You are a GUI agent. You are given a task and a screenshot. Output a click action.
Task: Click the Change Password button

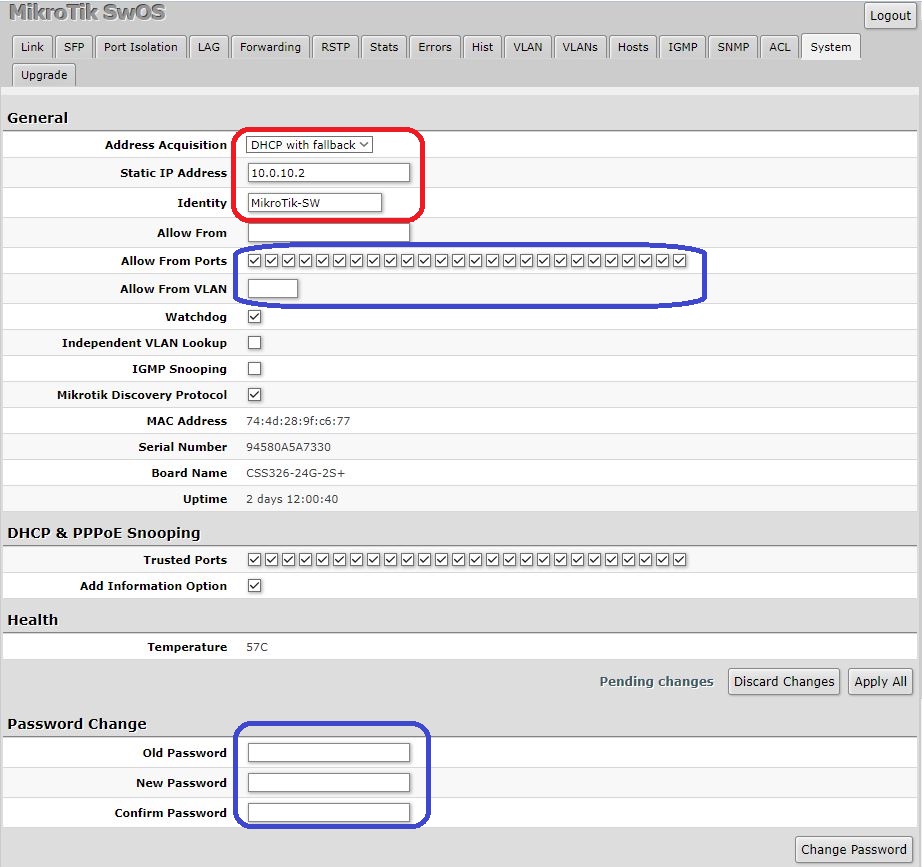tap(853, 850)
